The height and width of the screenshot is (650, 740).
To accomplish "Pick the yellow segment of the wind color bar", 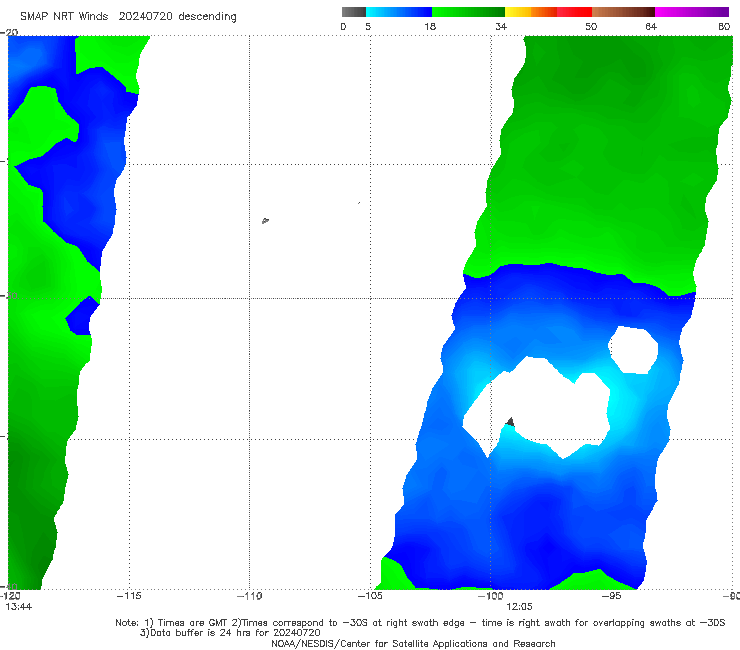I will [x=518, y=12].
